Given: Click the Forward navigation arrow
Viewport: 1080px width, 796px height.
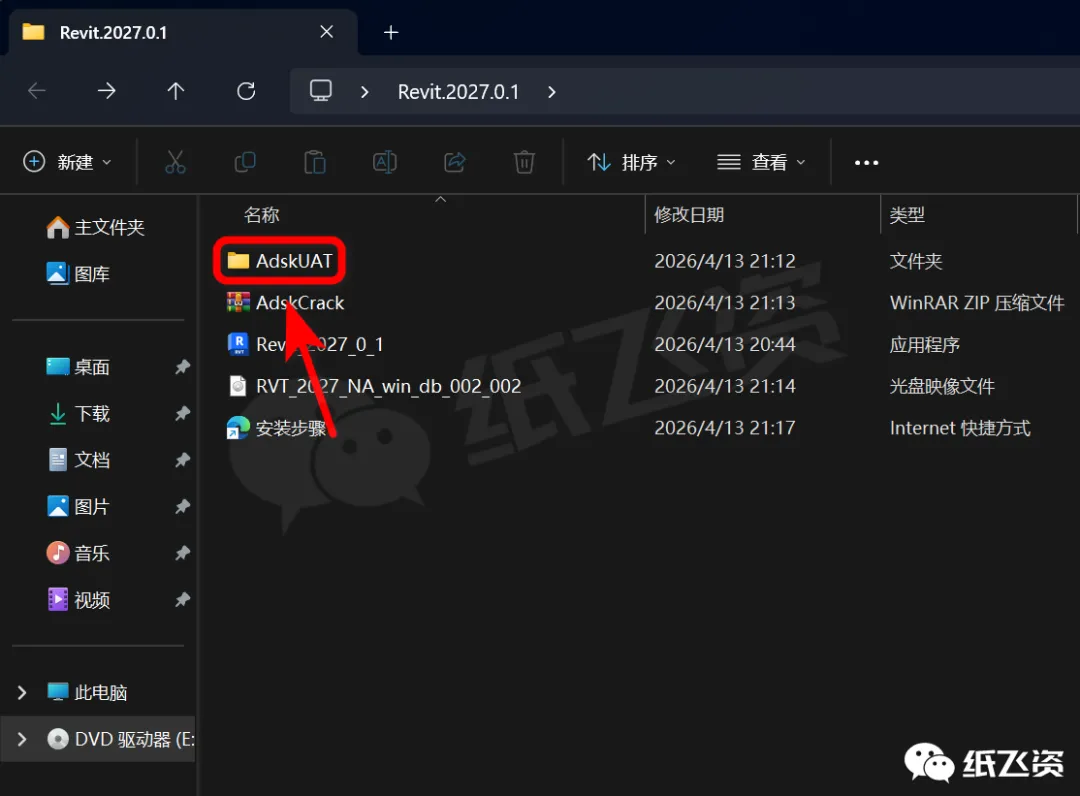Looking at the screenshot, I should click(106, 90).
